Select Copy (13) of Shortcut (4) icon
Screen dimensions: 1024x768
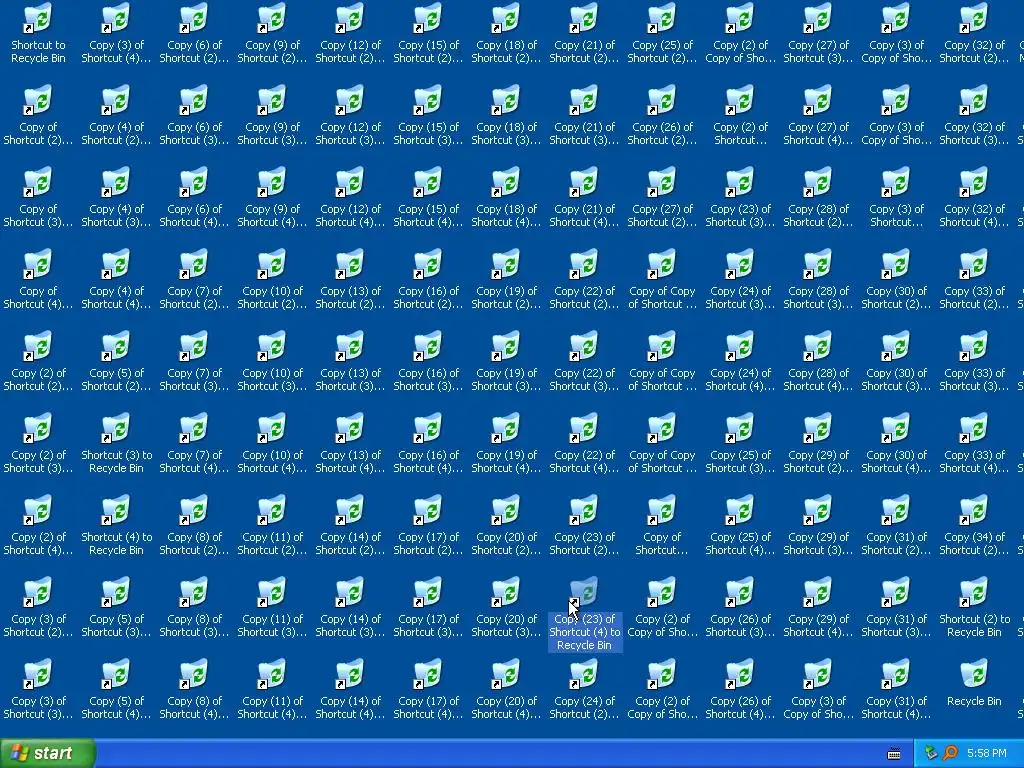click(x=350, y=443)
